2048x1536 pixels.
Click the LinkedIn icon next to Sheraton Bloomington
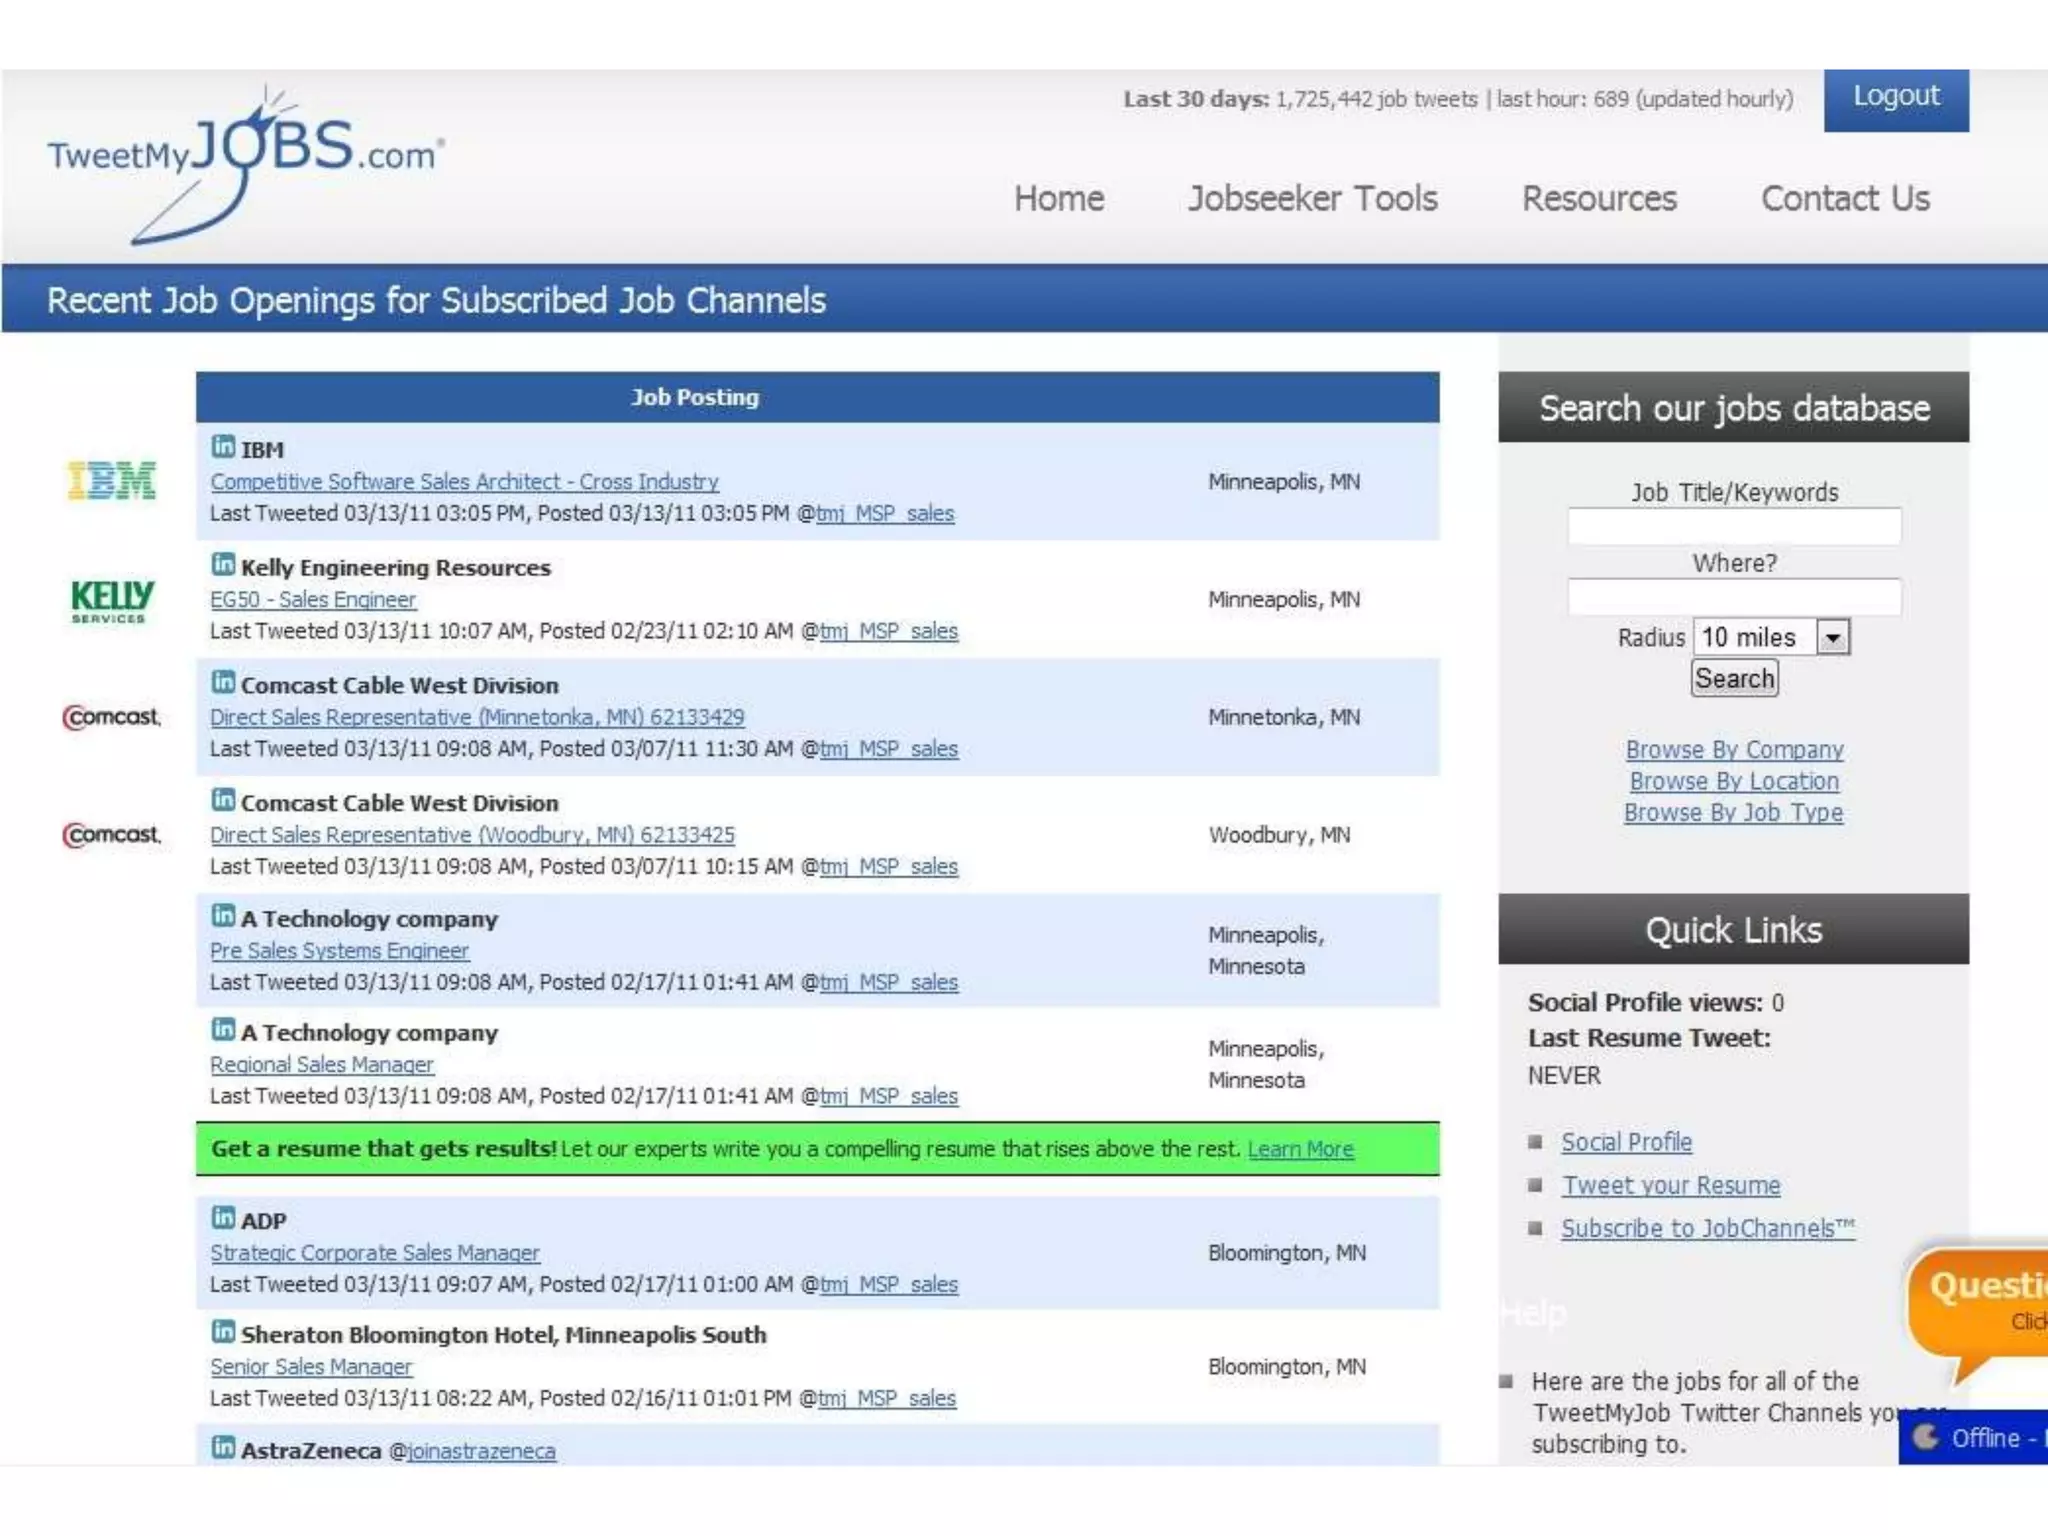[223, 1331]
